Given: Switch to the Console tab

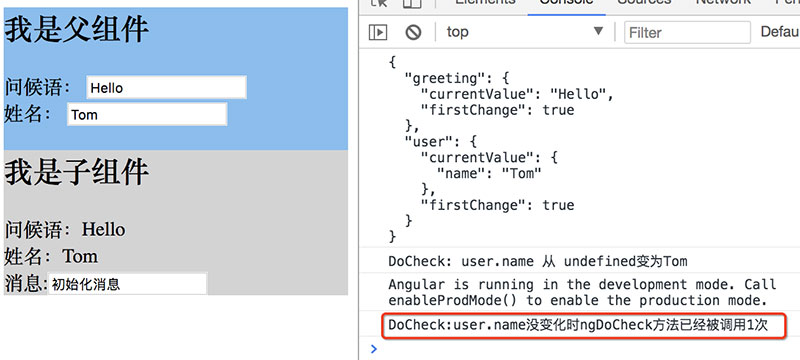Looking at the screenshot, I should click(566, 3).
